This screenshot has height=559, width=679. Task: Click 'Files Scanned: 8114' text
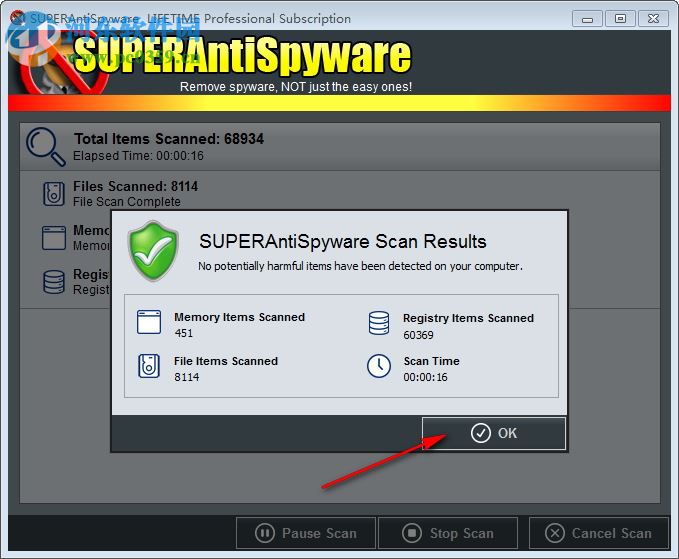[136, 186]
